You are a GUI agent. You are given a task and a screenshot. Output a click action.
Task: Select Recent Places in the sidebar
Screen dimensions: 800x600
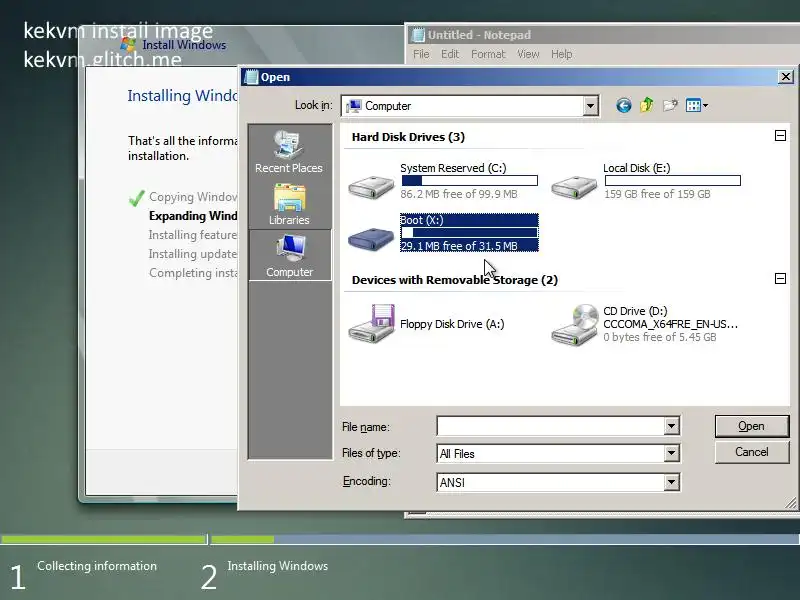[x=289, y=152]
